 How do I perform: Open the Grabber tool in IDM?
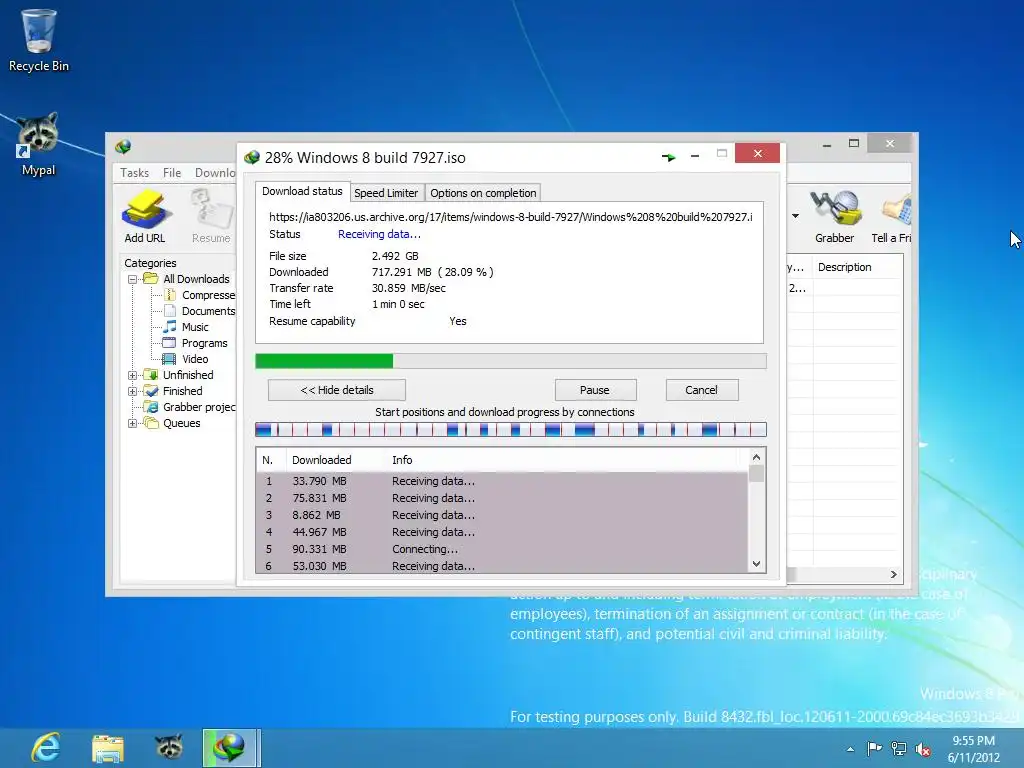point(834,217)
